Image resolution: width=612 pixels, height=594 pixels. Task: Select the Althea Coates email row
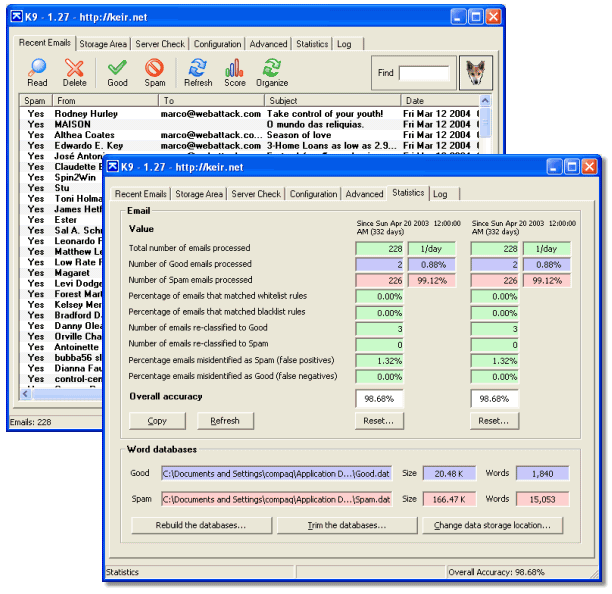pyautogui.click(x=249, y=135)
